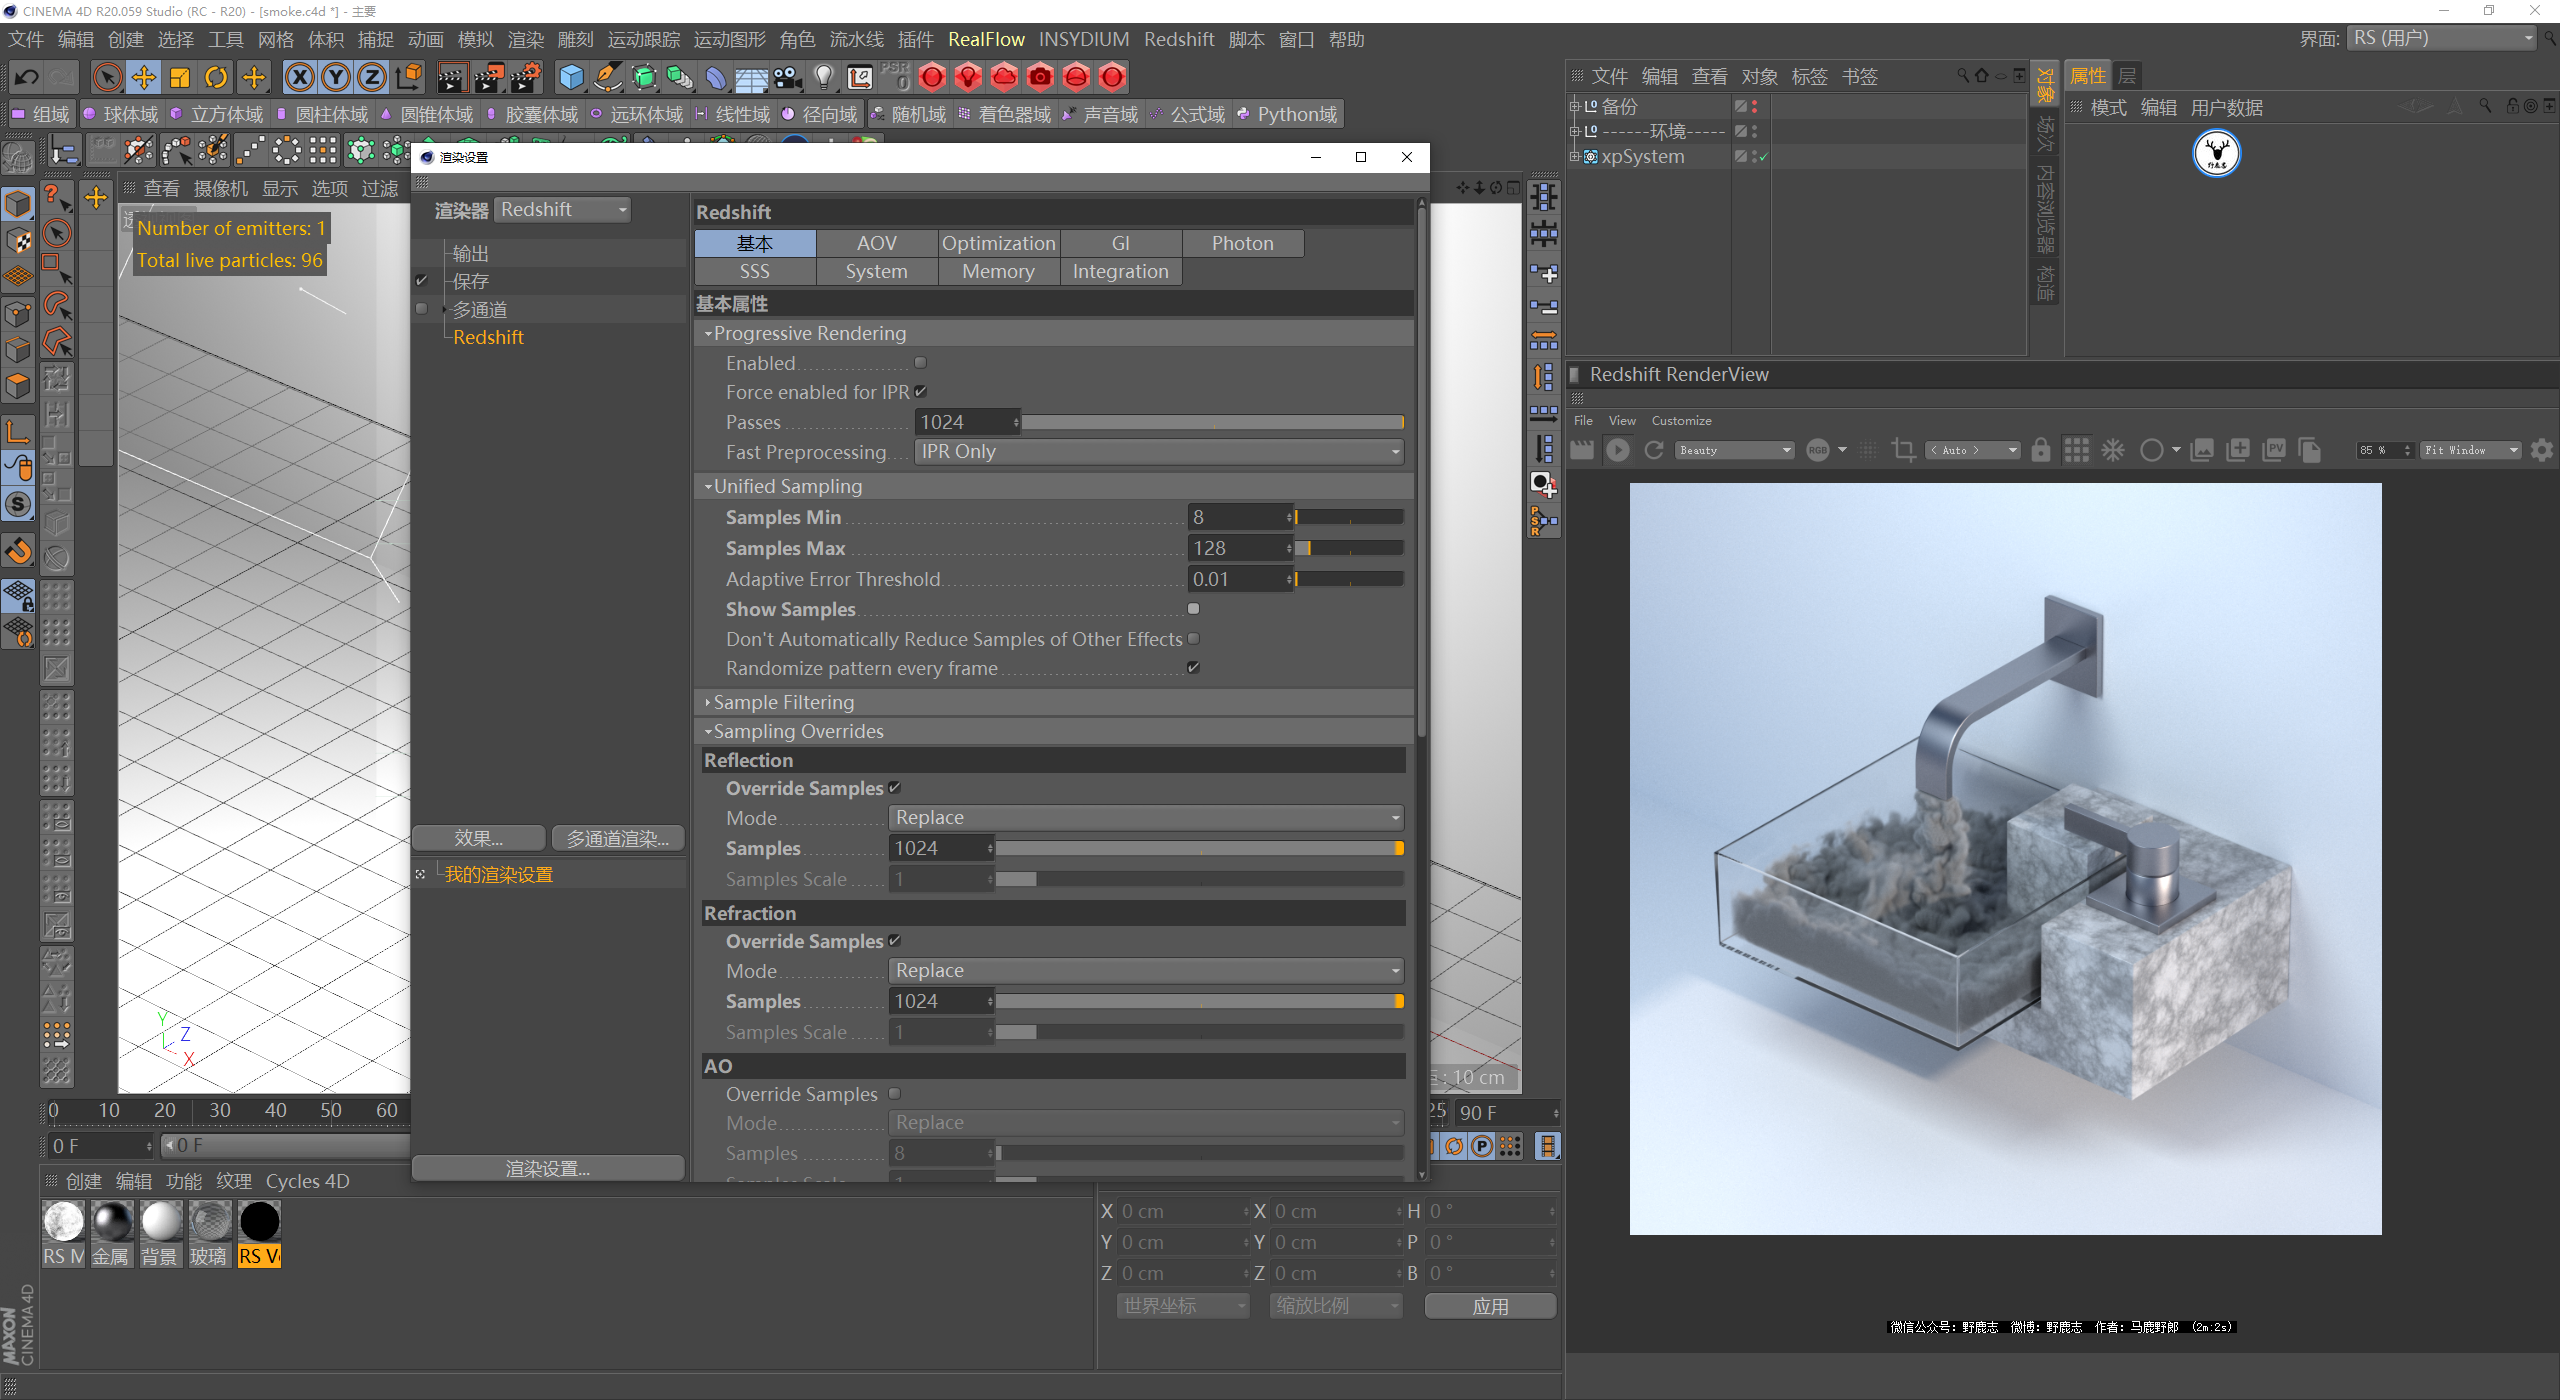Click the RenderView clapperboard render icon

click(1581, 450)
